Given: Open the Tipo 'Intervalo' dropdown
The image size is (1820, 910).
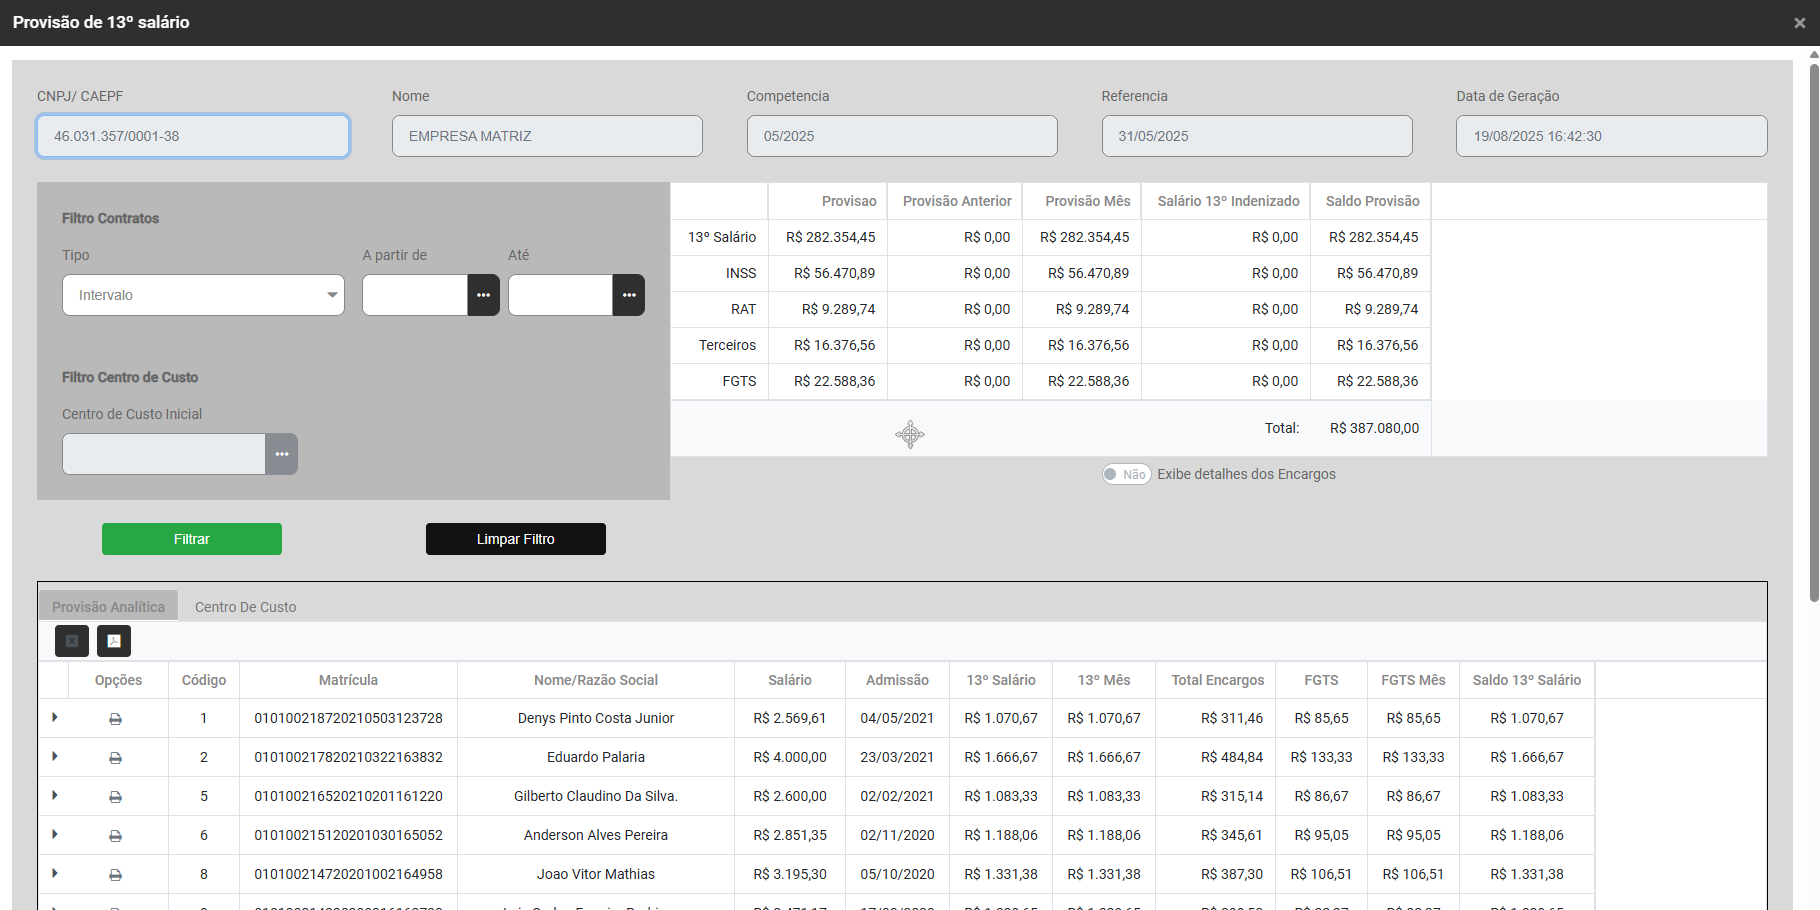Looking at the screenshot, I should [203, 295].
